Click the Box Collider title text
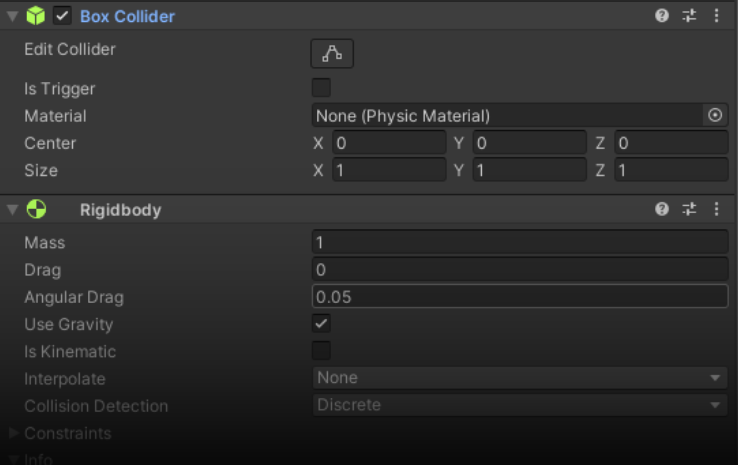Viewport: 738px width, 465px height. tap(128, 16)
